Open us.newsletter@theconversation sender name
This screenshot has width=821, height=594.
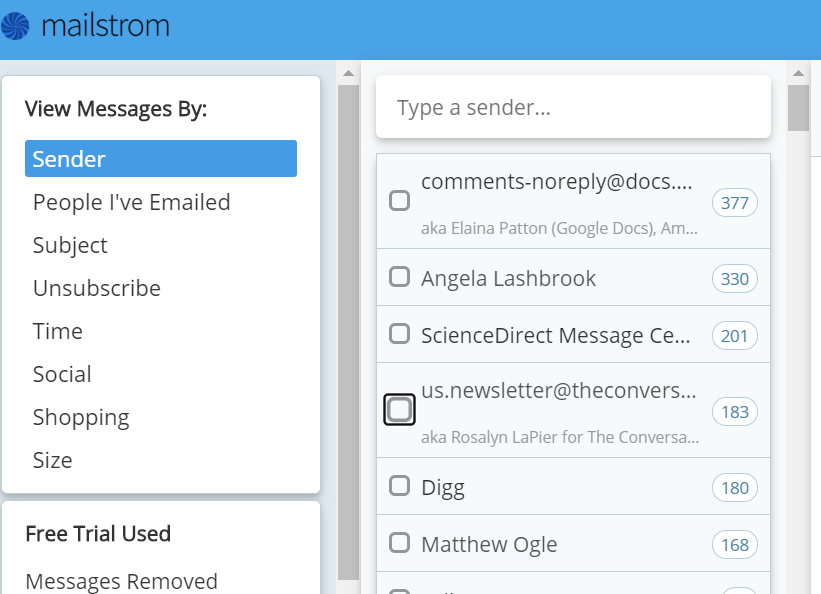point(559,391)
